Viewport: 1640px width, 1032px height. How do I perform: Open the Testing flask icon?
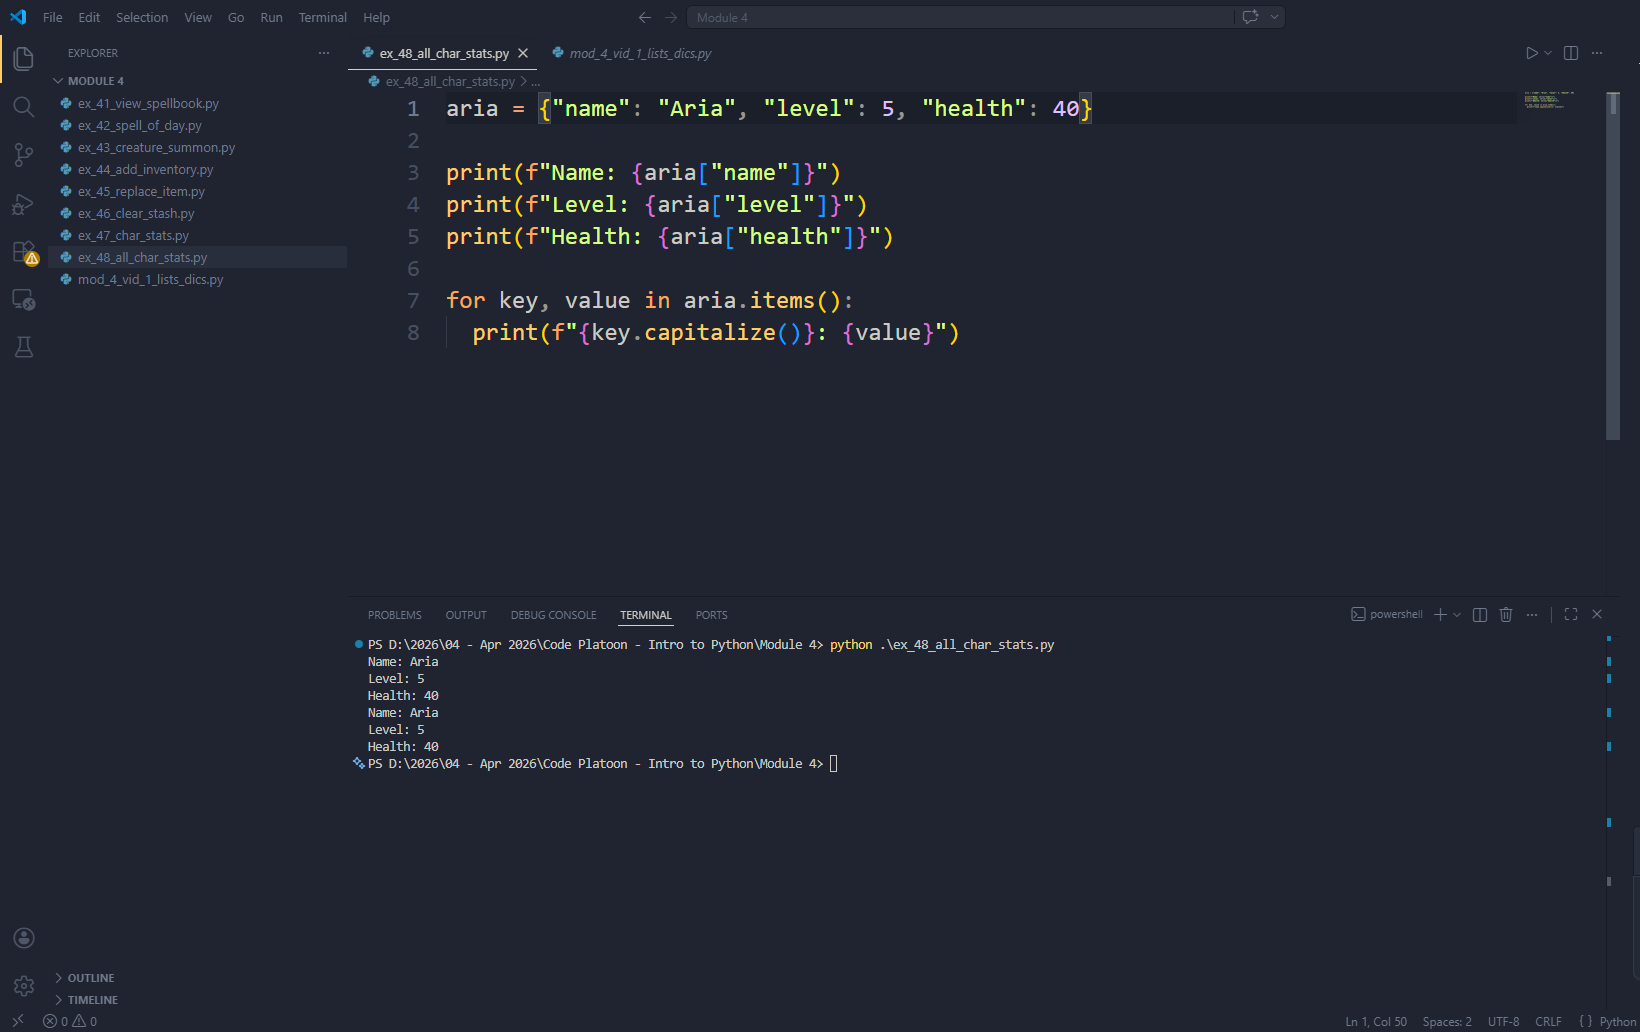tap(24, 347)
